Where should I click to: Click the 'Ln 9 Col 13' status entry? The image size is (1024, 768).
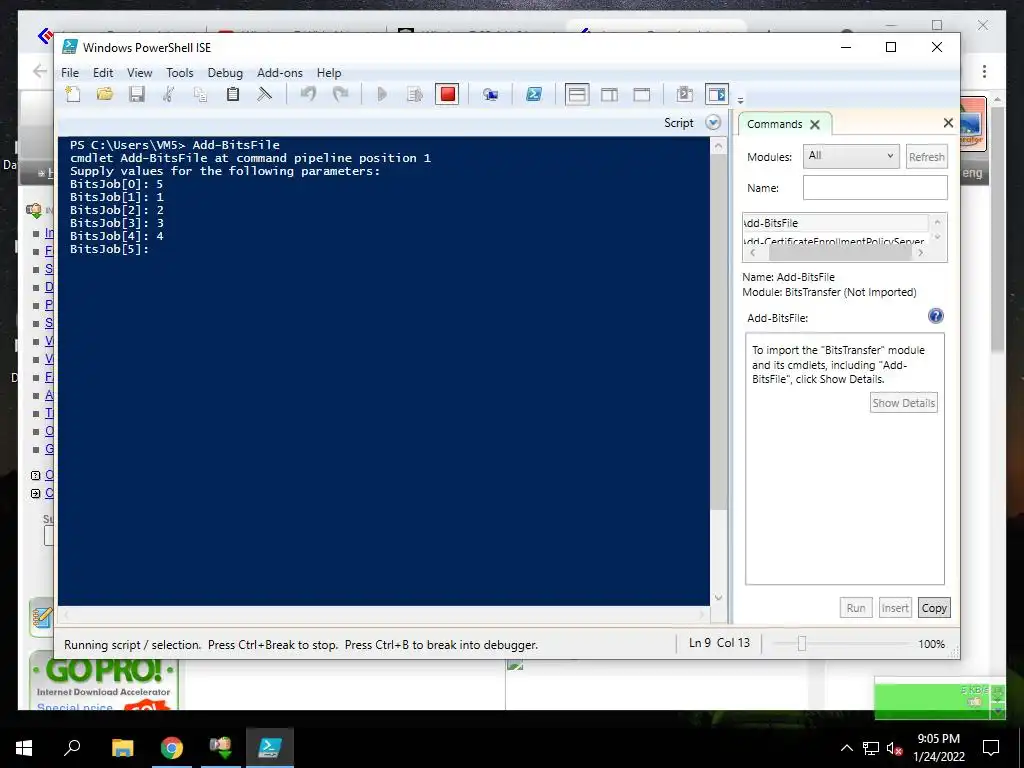pos(719,643)
